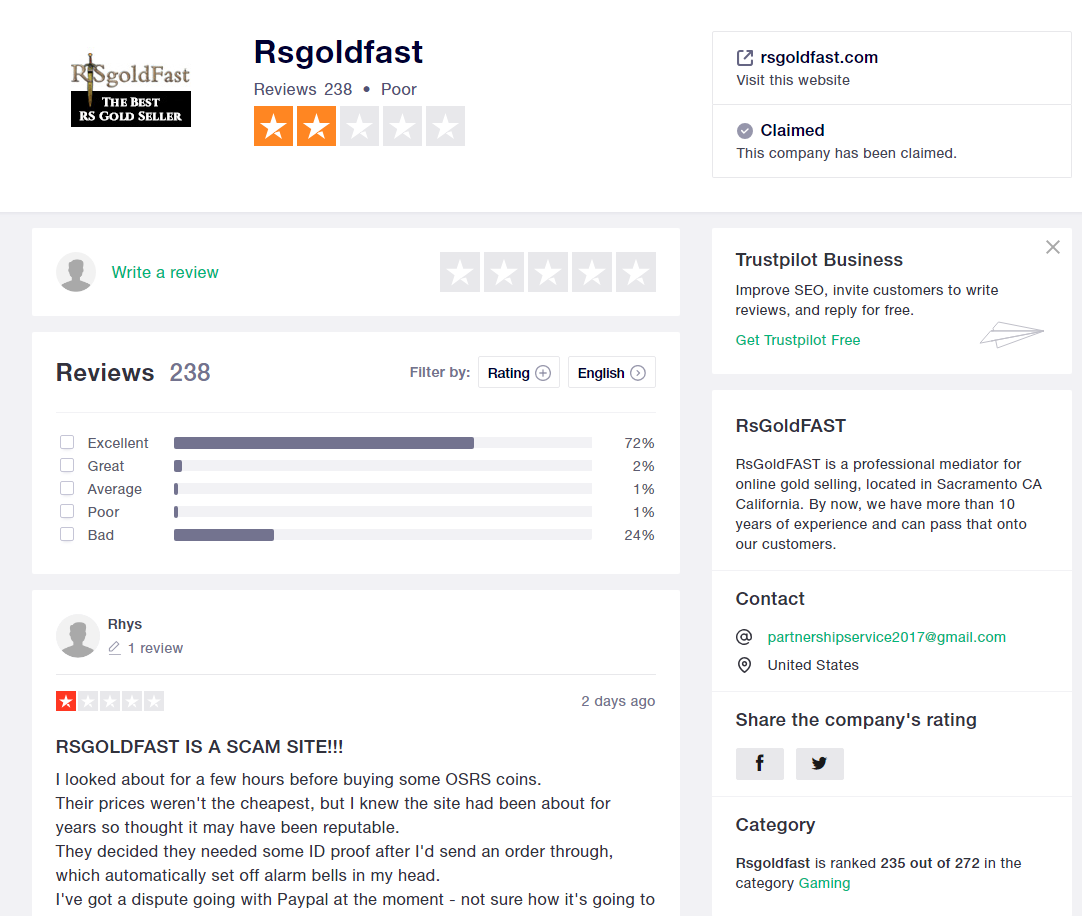The image size is (1082, 916).
Task: Visit the rsgoldfast.com website link
Action: (x=818, y=57)
